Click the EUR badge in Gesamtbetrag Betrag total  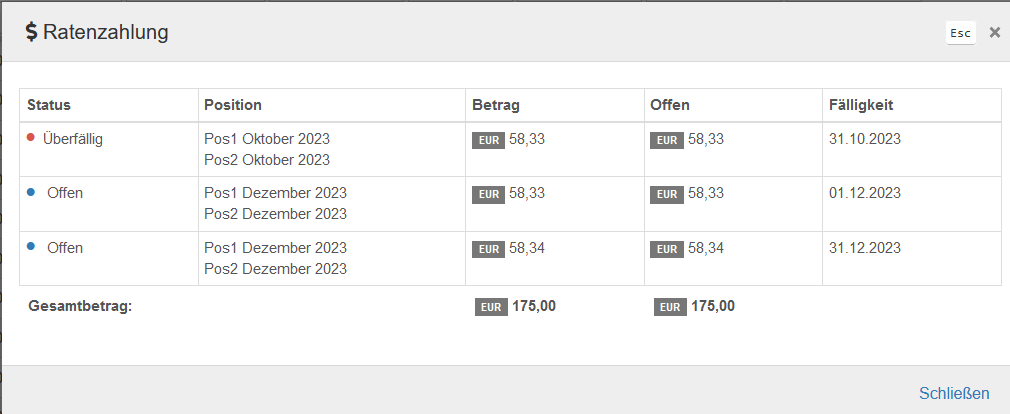tap(491, 308)
